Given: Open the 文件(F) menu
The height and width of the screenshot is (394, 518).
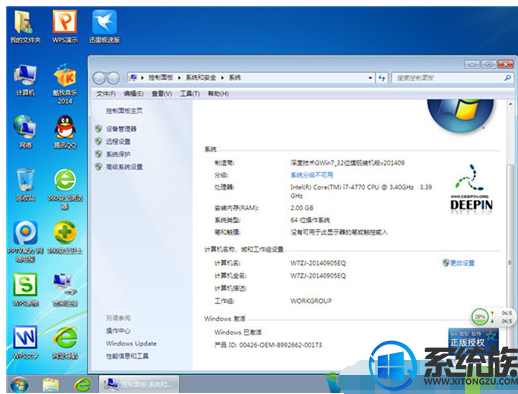Looking at the screenshot, I should (x=106, y=94).
